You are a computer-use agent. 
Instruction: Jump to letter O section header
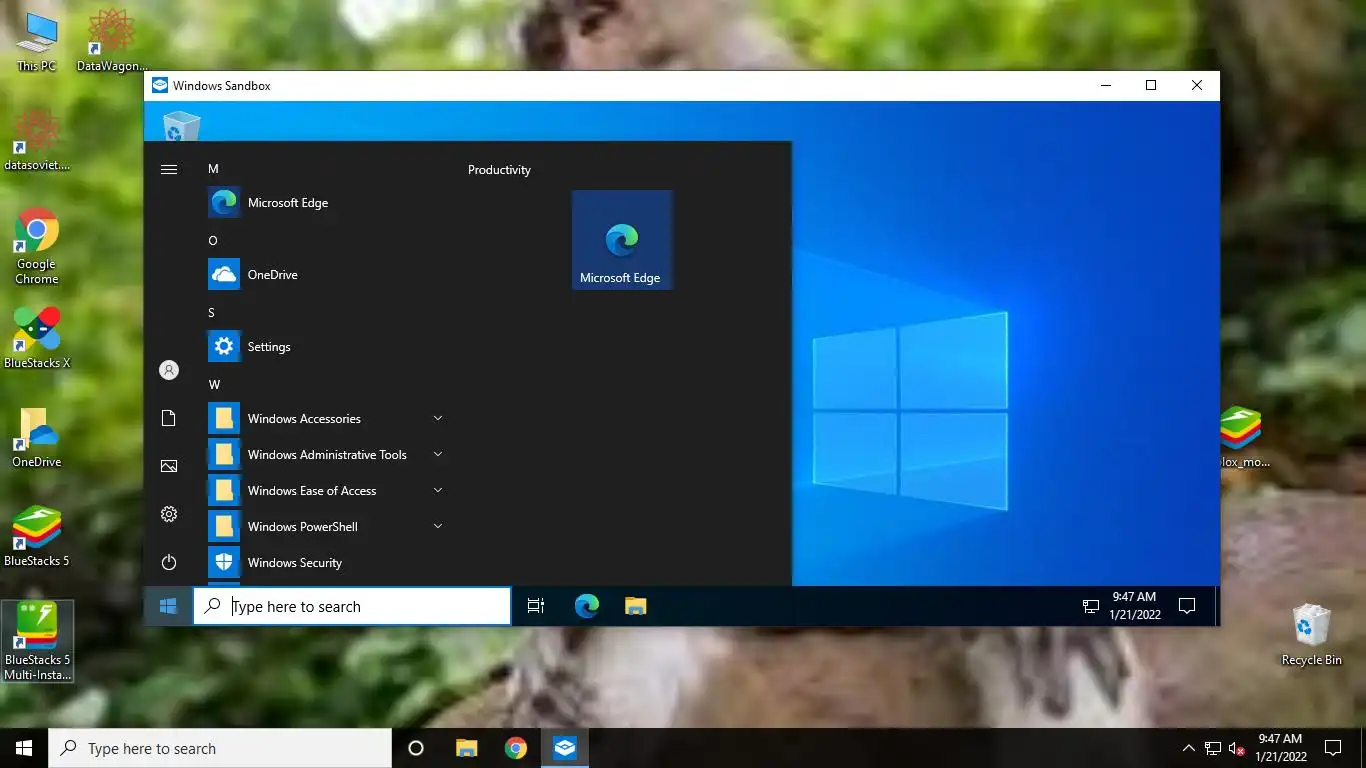213,241
